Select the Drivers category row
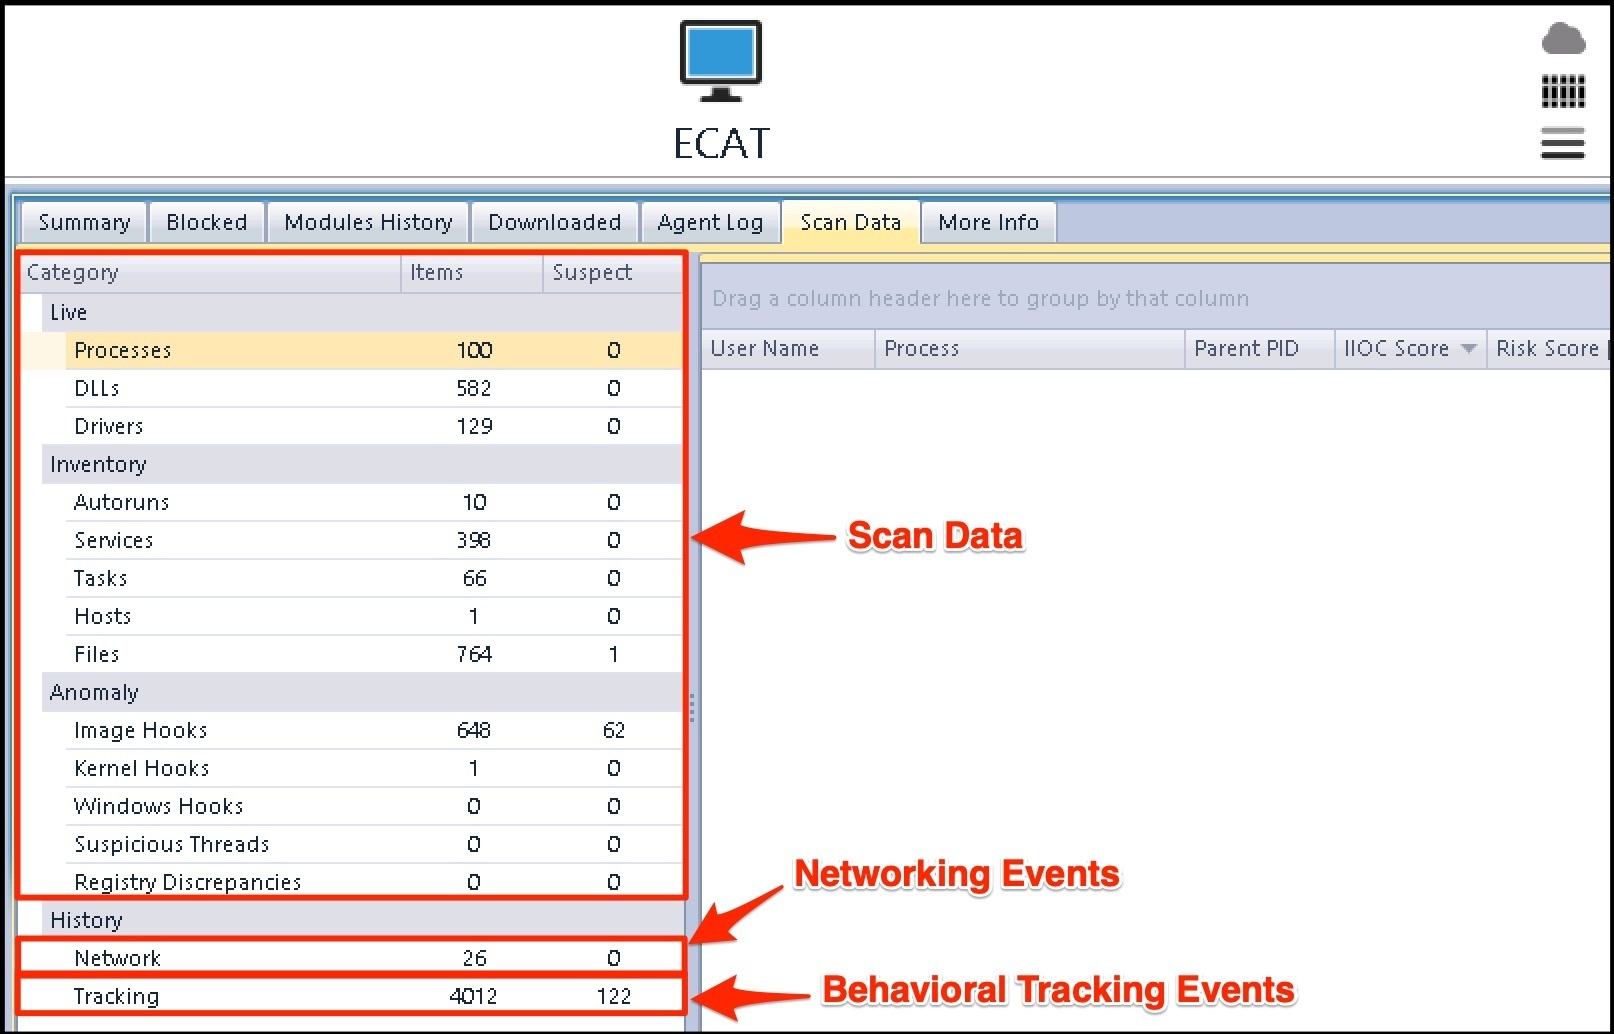 coord(374,426)
